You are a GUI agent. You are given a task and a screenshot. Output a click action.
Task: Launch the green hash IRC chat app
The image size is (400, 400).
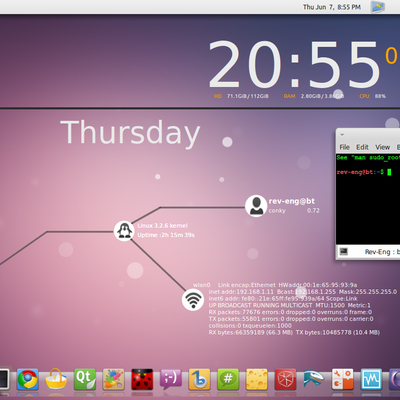pyautogui.click(x=228, y=379)
